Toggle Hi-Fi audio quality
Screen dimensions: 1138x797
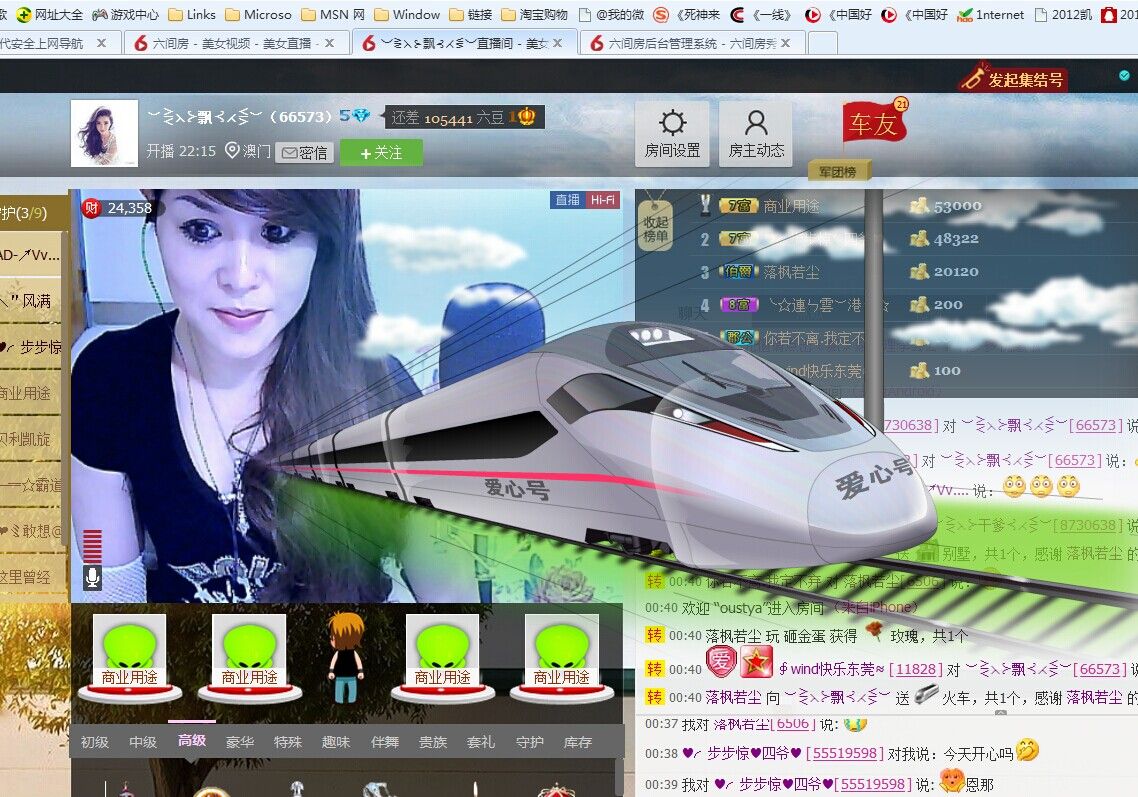coord(603,200)
